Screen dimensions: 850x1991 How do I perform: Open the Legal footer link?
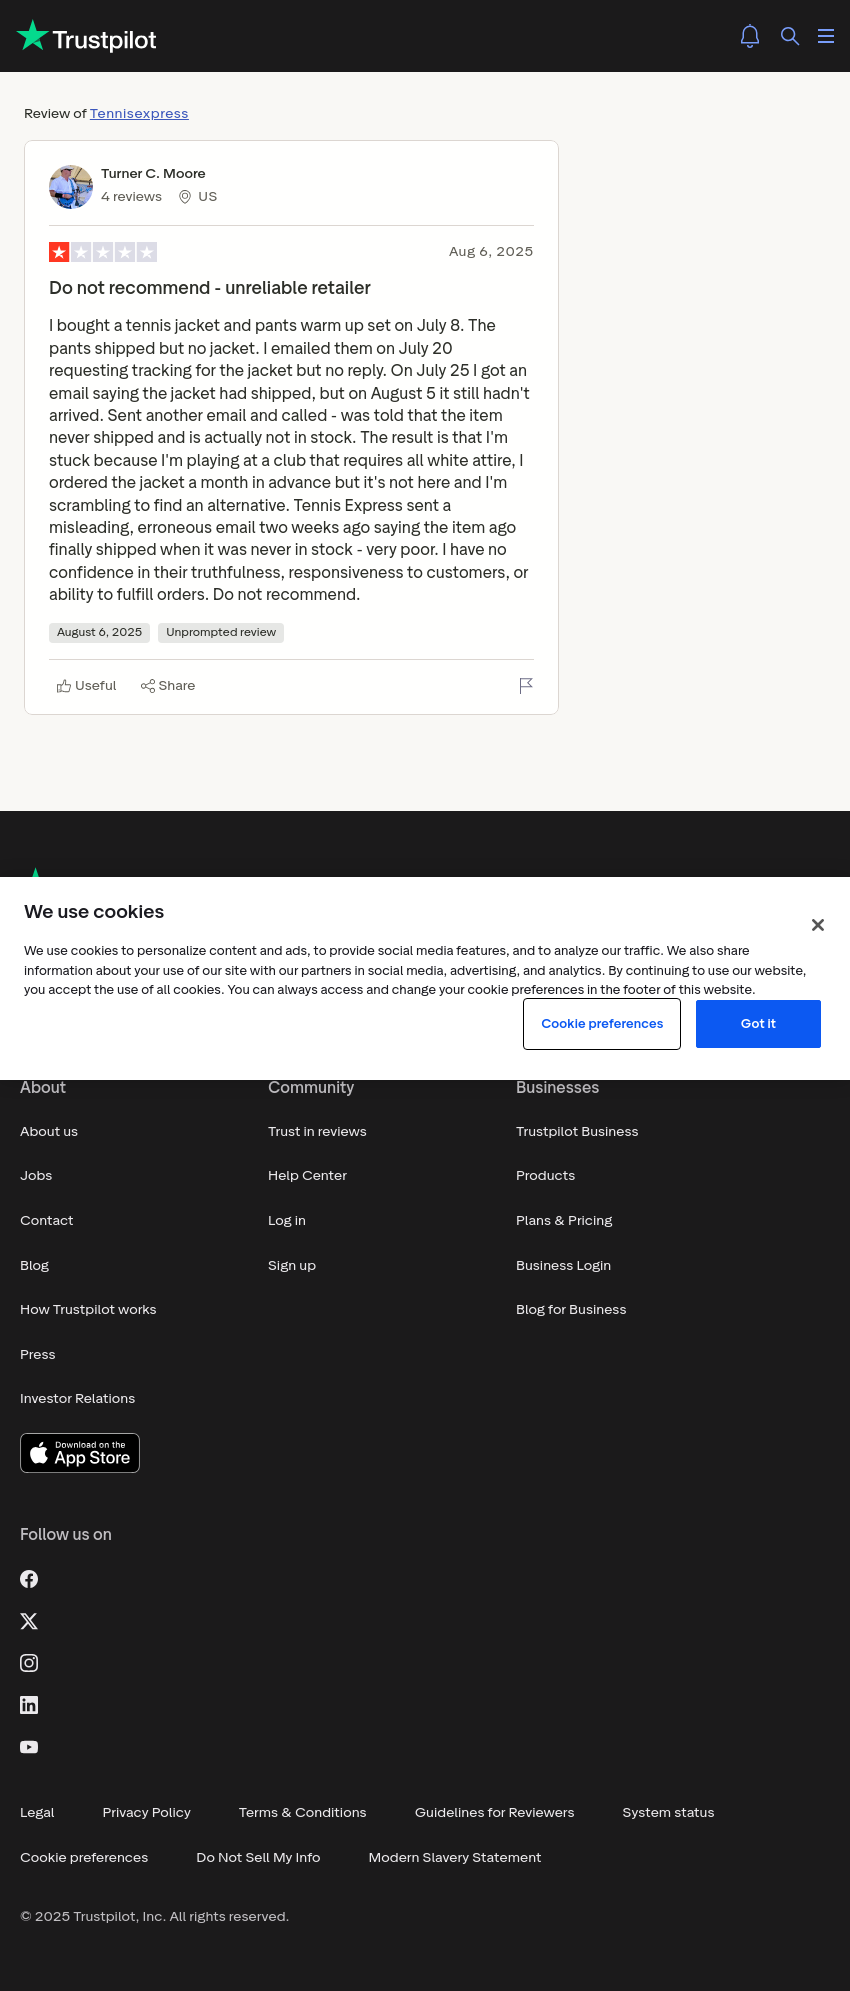point(37,1813)
